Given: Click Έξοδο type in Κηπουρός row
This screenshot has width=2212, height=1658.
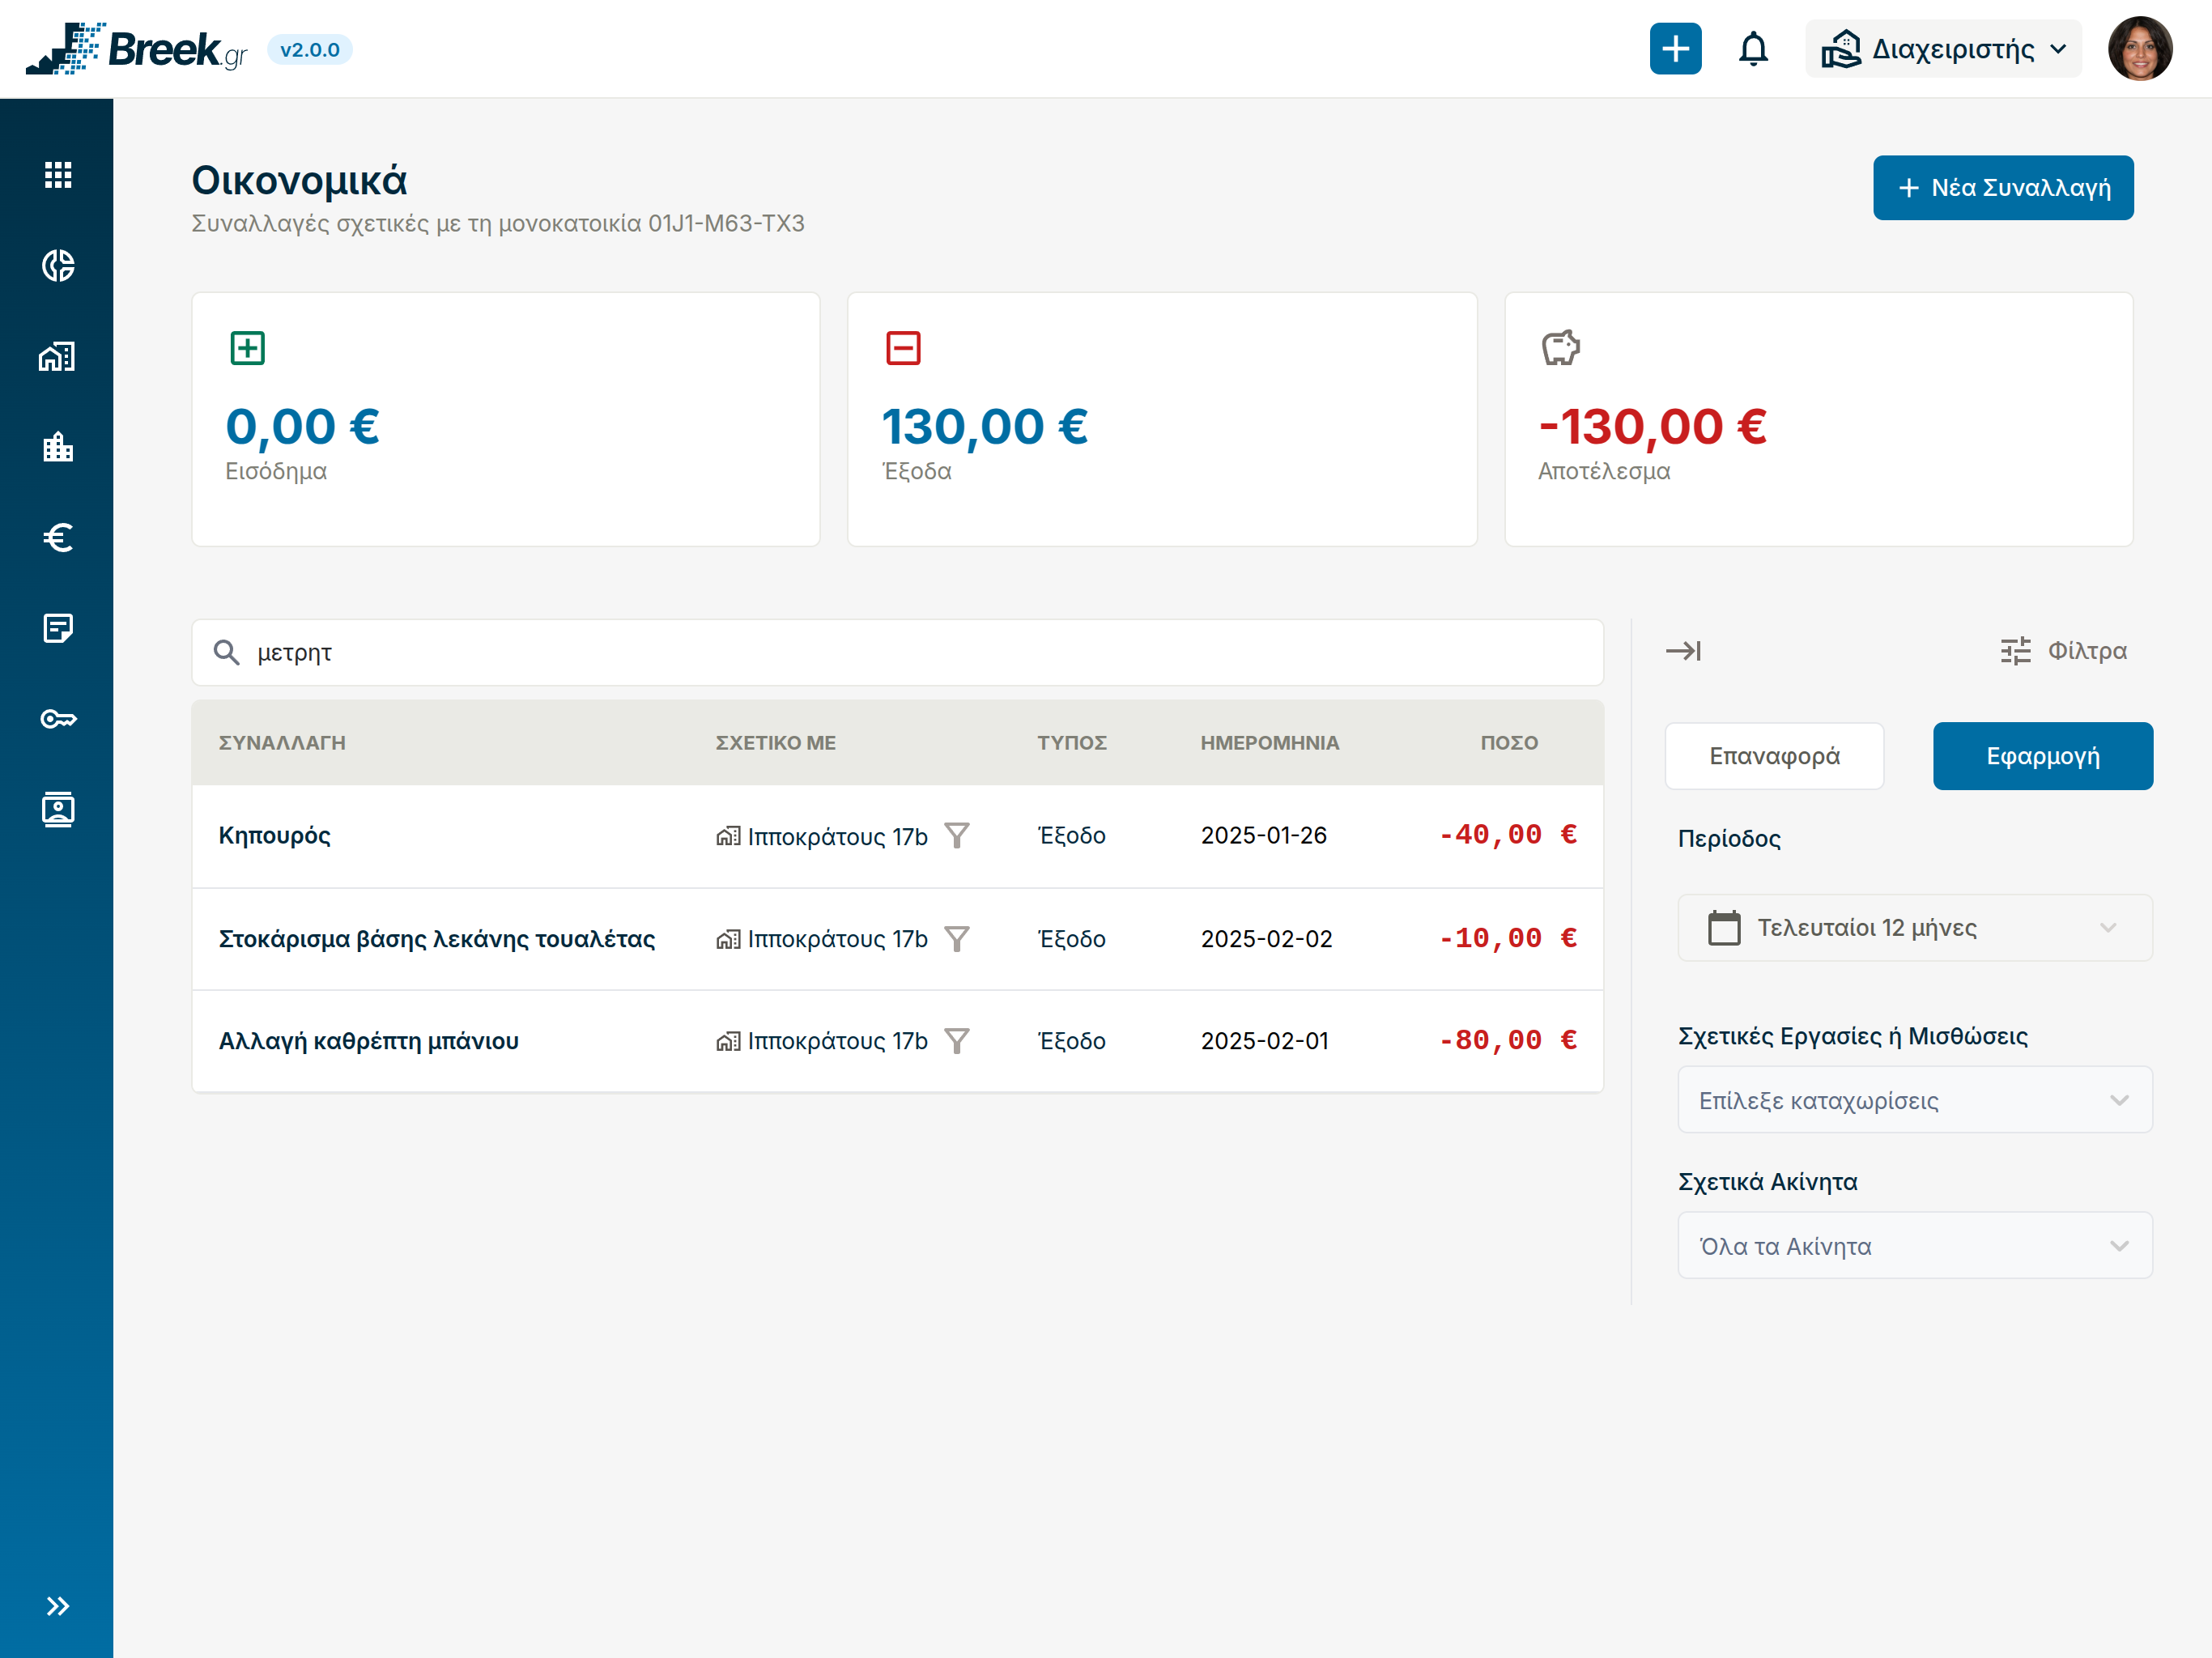Looking at the screenshot, I should click(1072, 836).
